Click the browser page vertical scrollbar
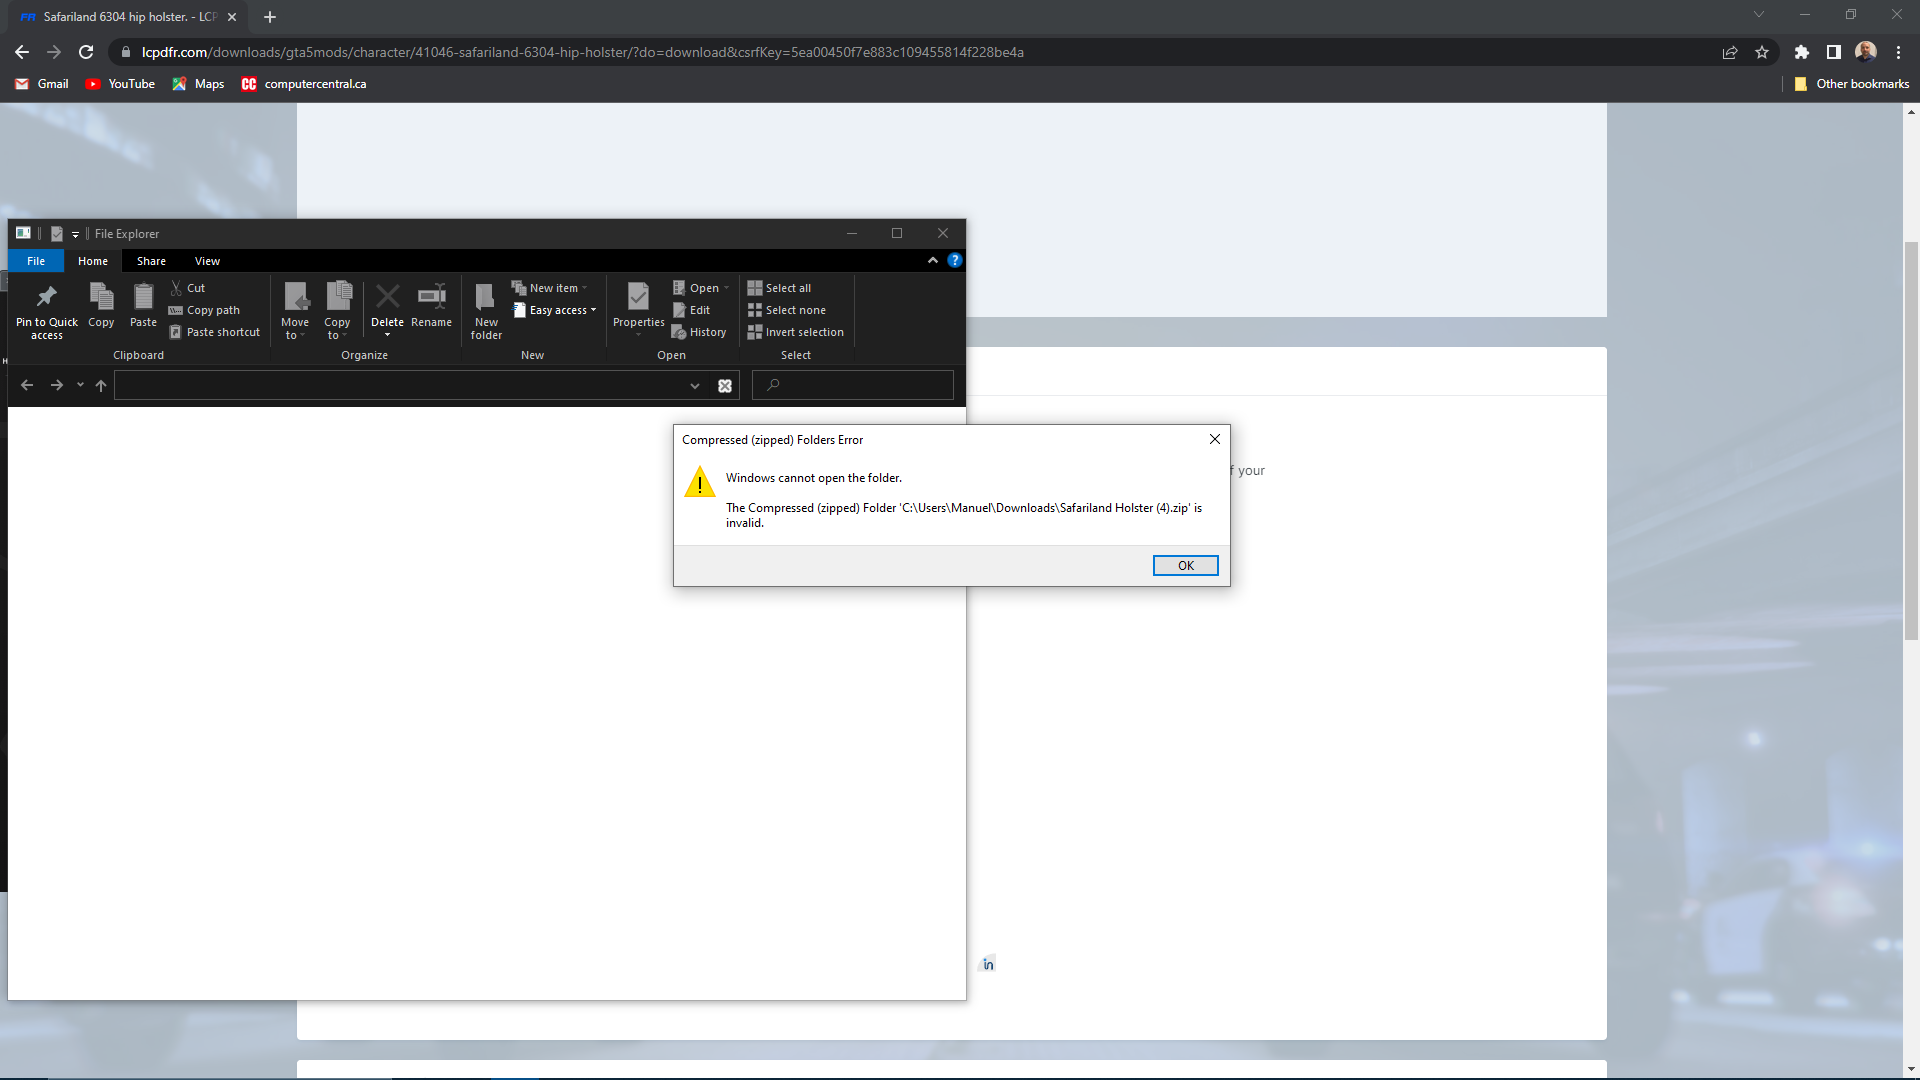 click(x=1911, y=440)
